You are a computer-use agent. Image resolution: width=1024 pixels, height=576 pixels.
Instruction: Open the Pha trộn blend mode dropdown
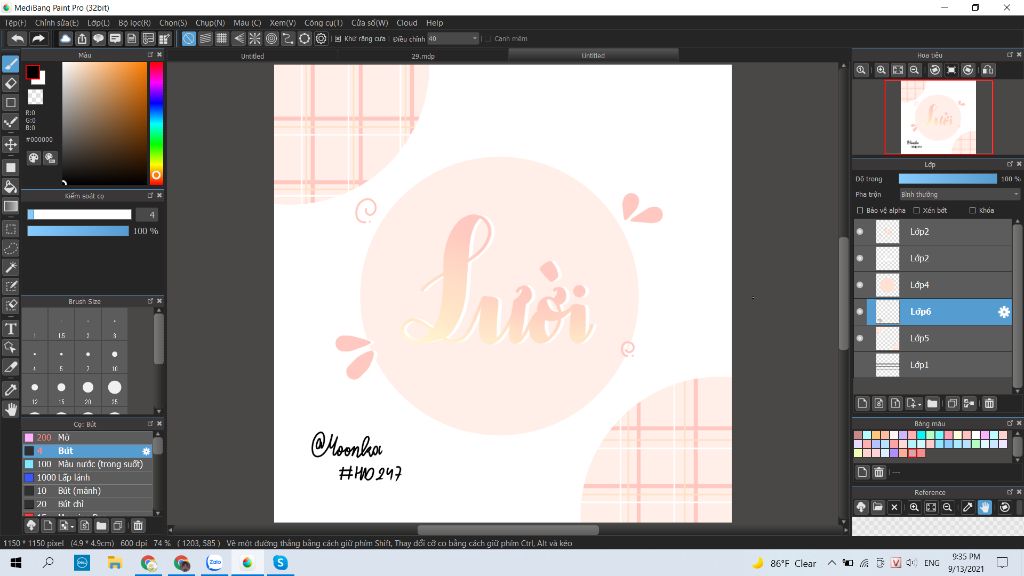[959, 195]
